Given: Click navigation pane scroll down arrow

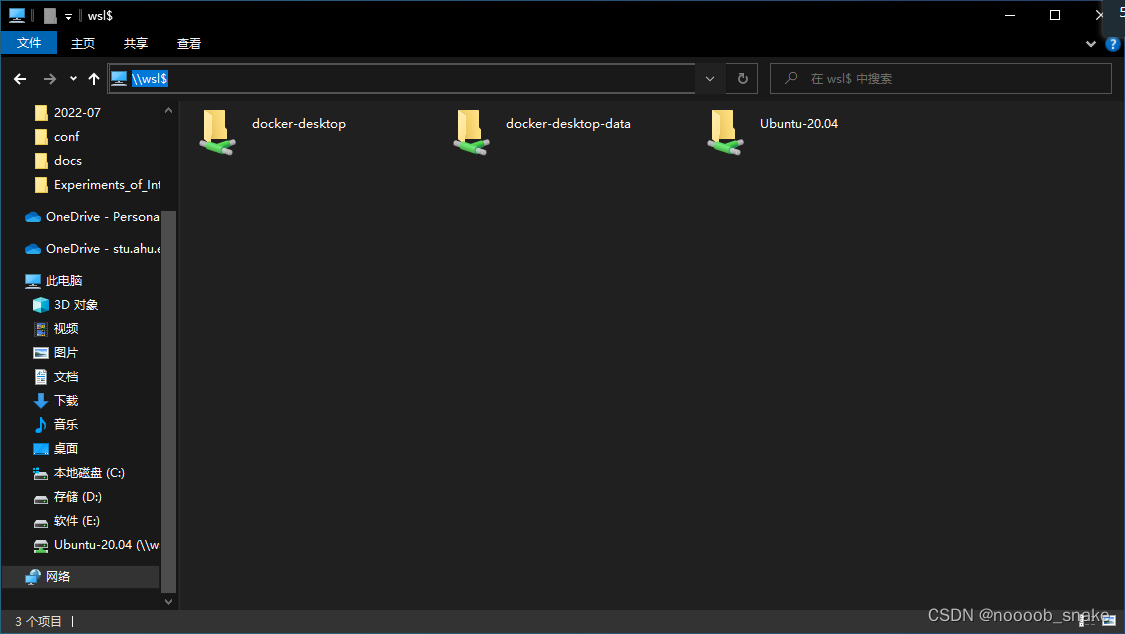Looking at the screenshot, I should (x=168, y=602).
